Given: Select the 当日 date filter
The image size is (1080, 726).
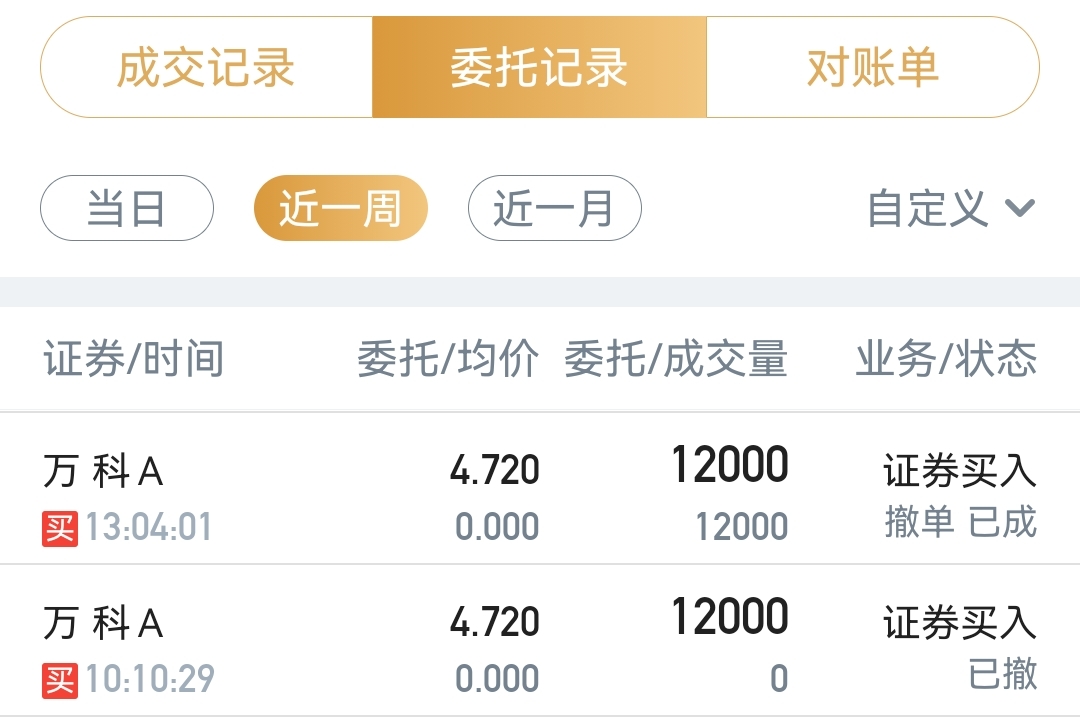Looking at the screenshot, I should [127, 209].
